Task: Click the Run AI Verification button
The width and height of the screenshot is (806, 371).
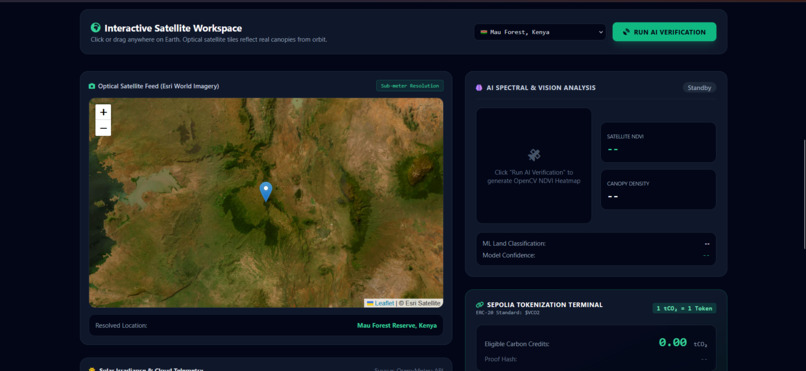Action: click(664, 32)
